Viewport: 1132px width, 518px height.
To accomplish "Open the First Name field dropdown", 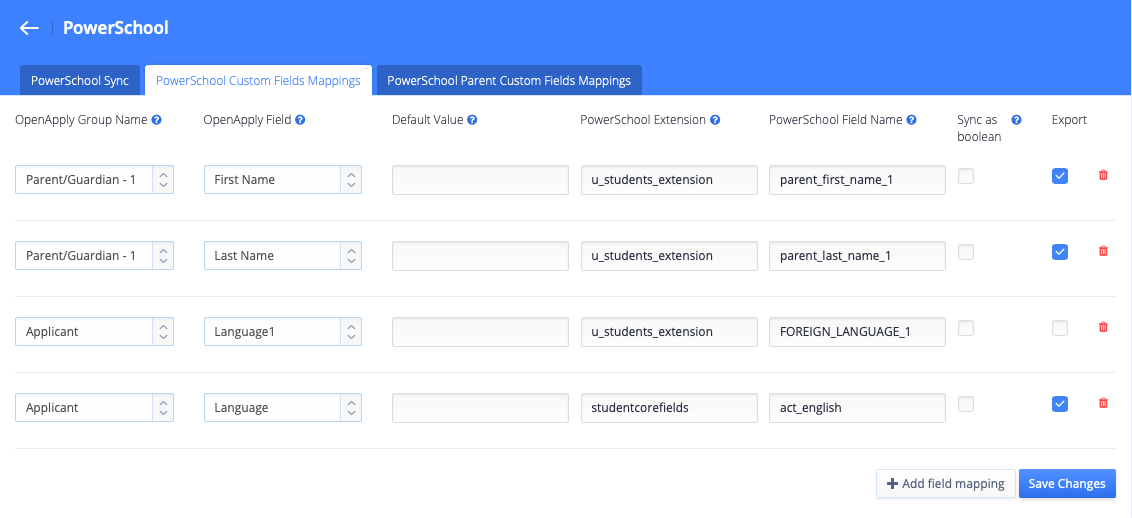I will [282, 180].
